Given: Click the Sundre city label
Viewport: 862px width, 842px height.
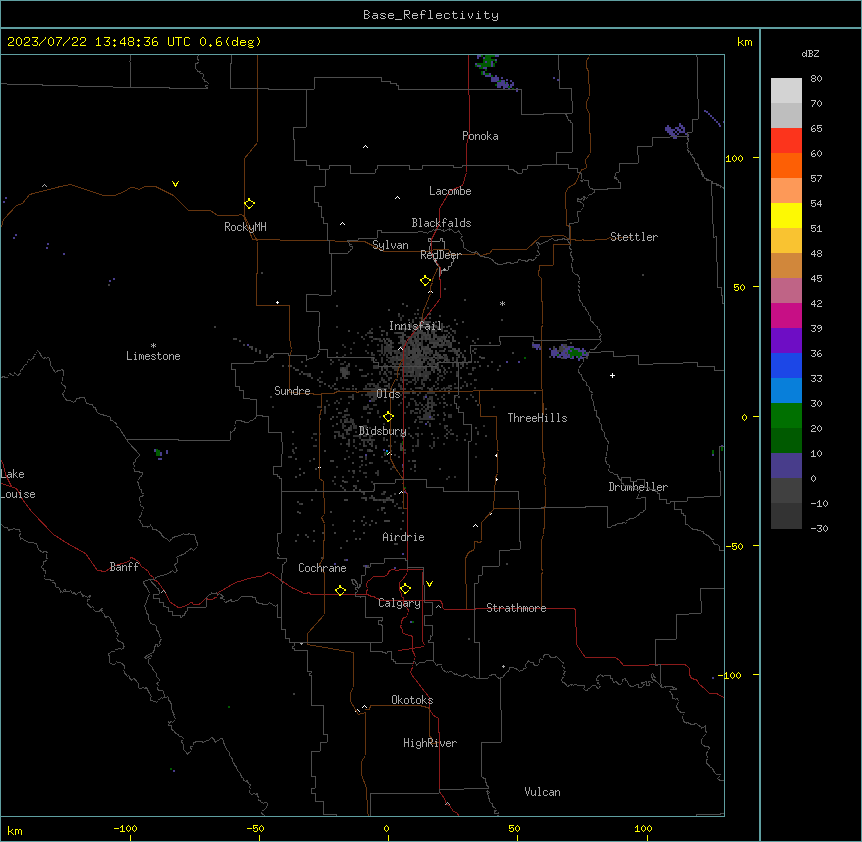Looking at the screenshot, I should [x=292, y=391].
